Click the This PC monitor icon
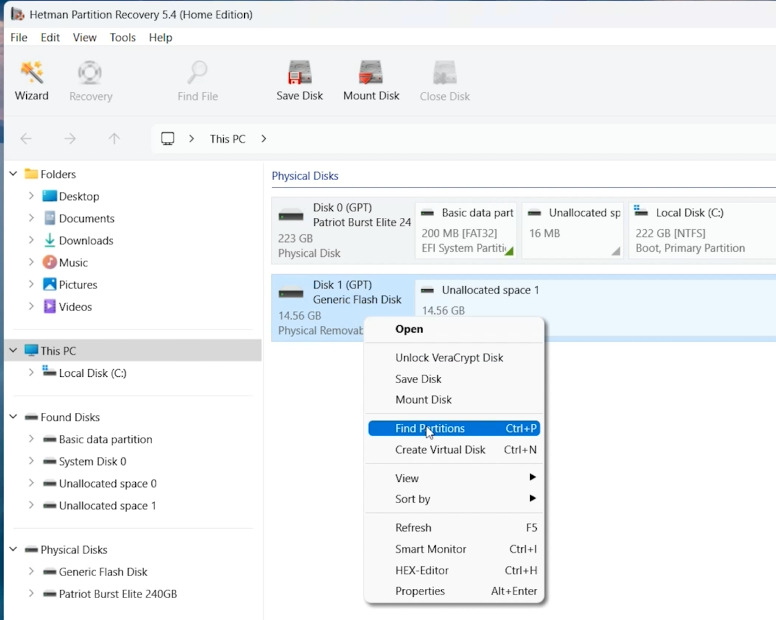776x620 pixels. click(x=31, y=350)
